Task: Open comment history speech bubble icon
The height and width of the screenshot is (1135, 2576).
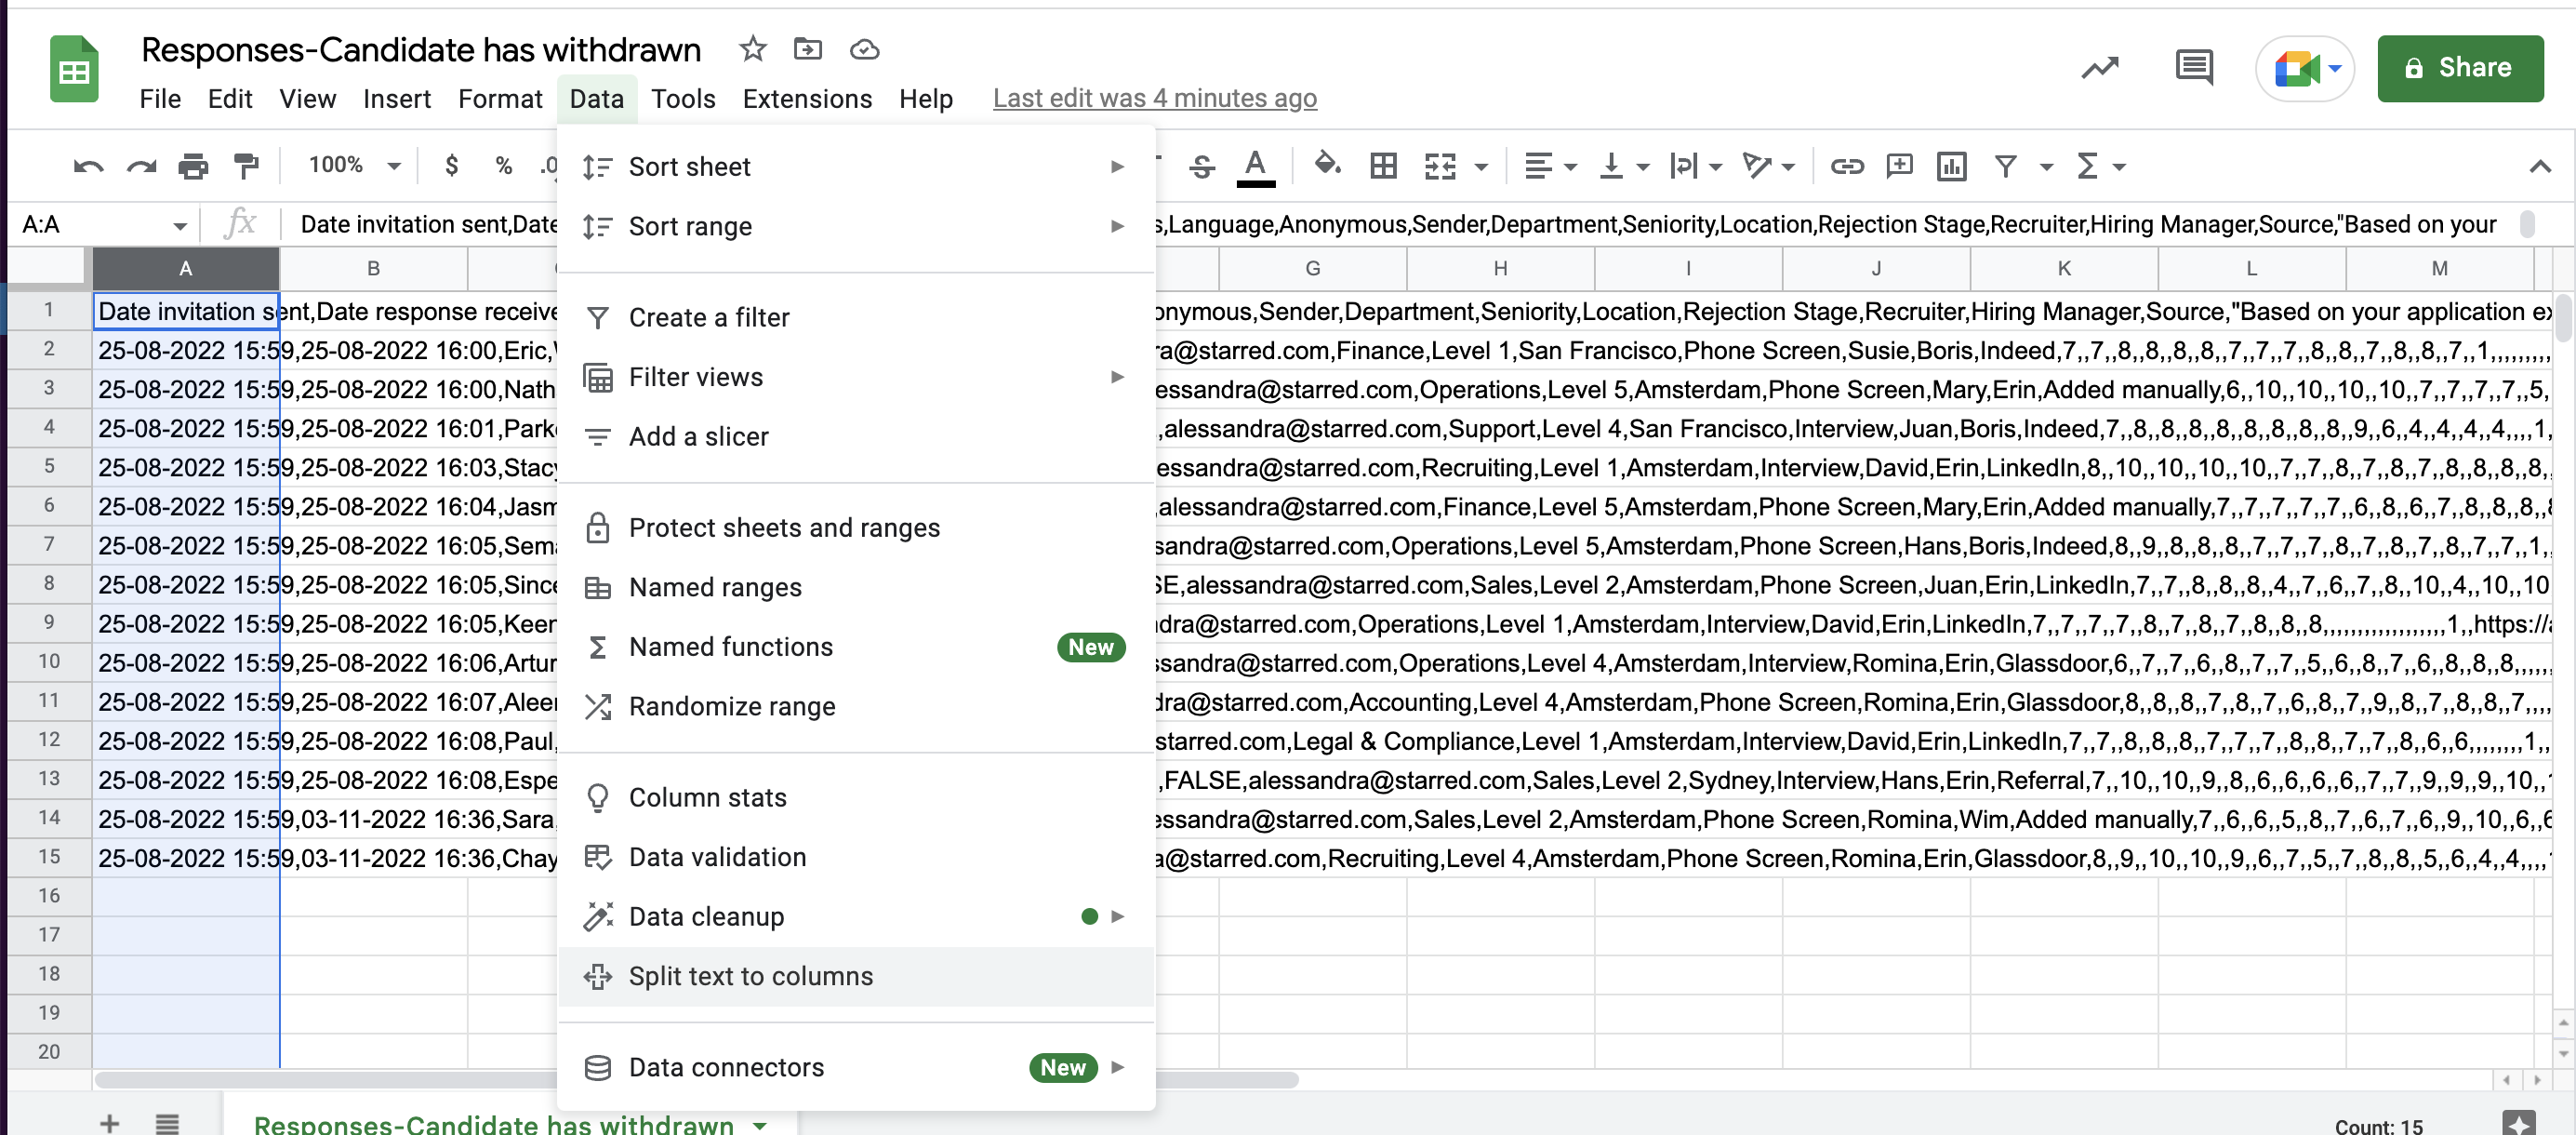Action: pyautogui.click(x=2193, y=68)
